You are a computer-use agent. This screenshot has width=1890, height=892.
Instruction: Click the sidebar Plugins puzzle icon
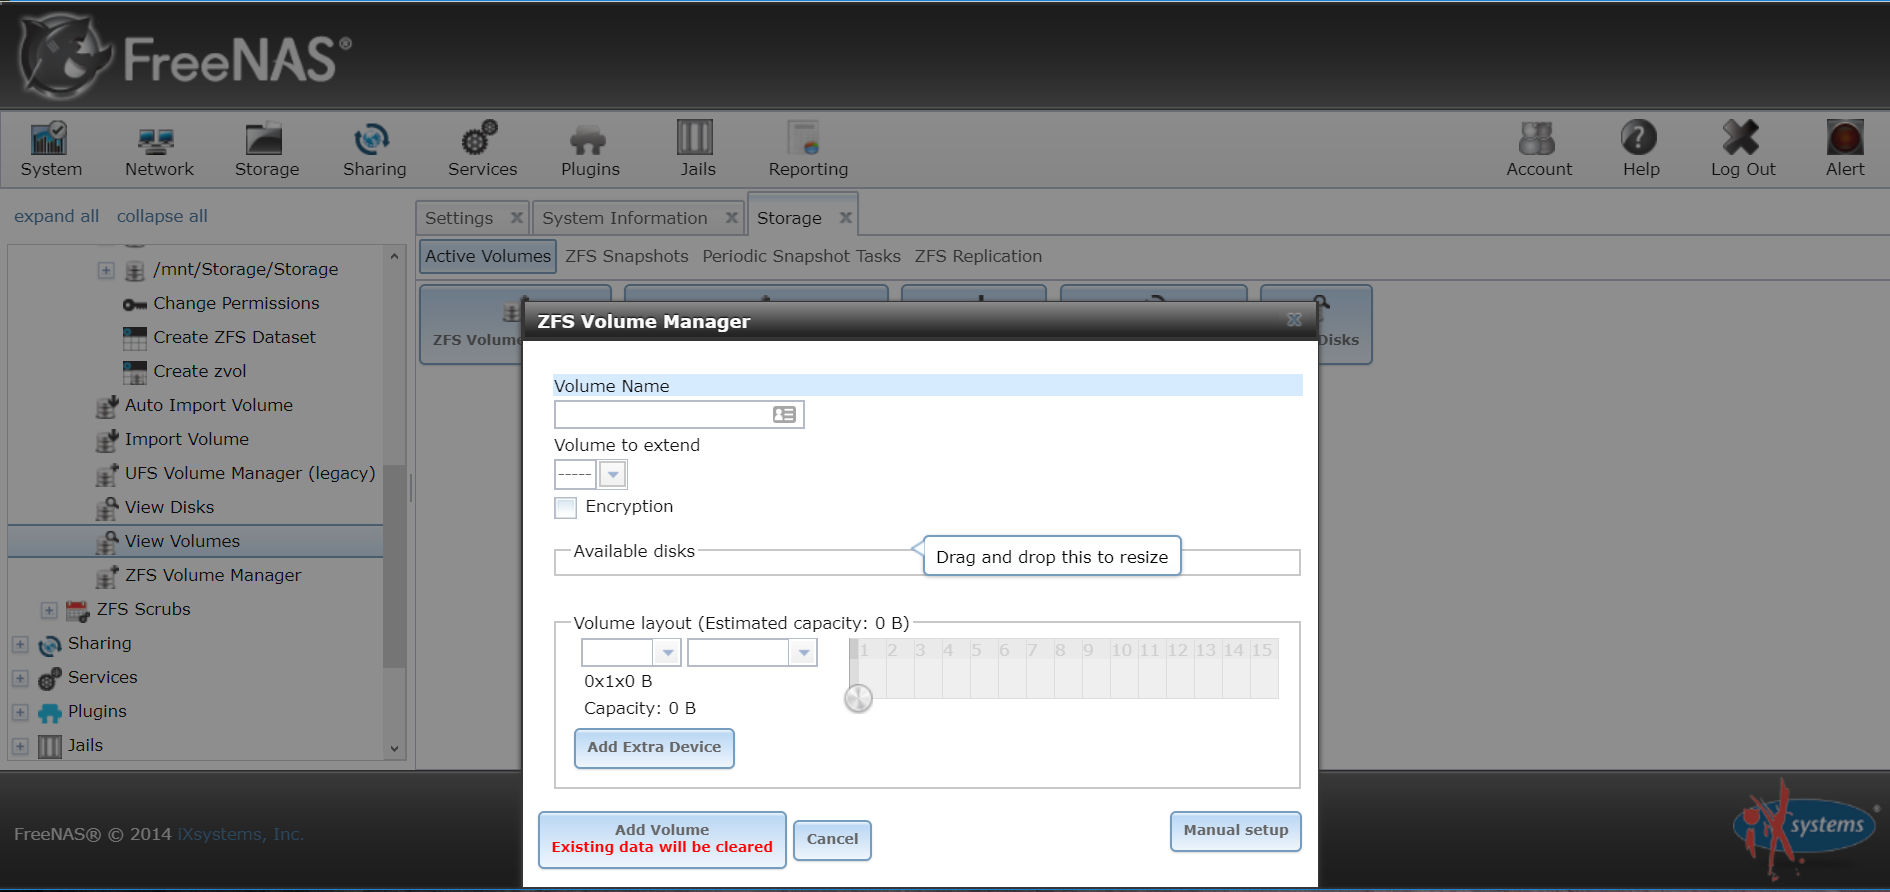pos(50,712)
